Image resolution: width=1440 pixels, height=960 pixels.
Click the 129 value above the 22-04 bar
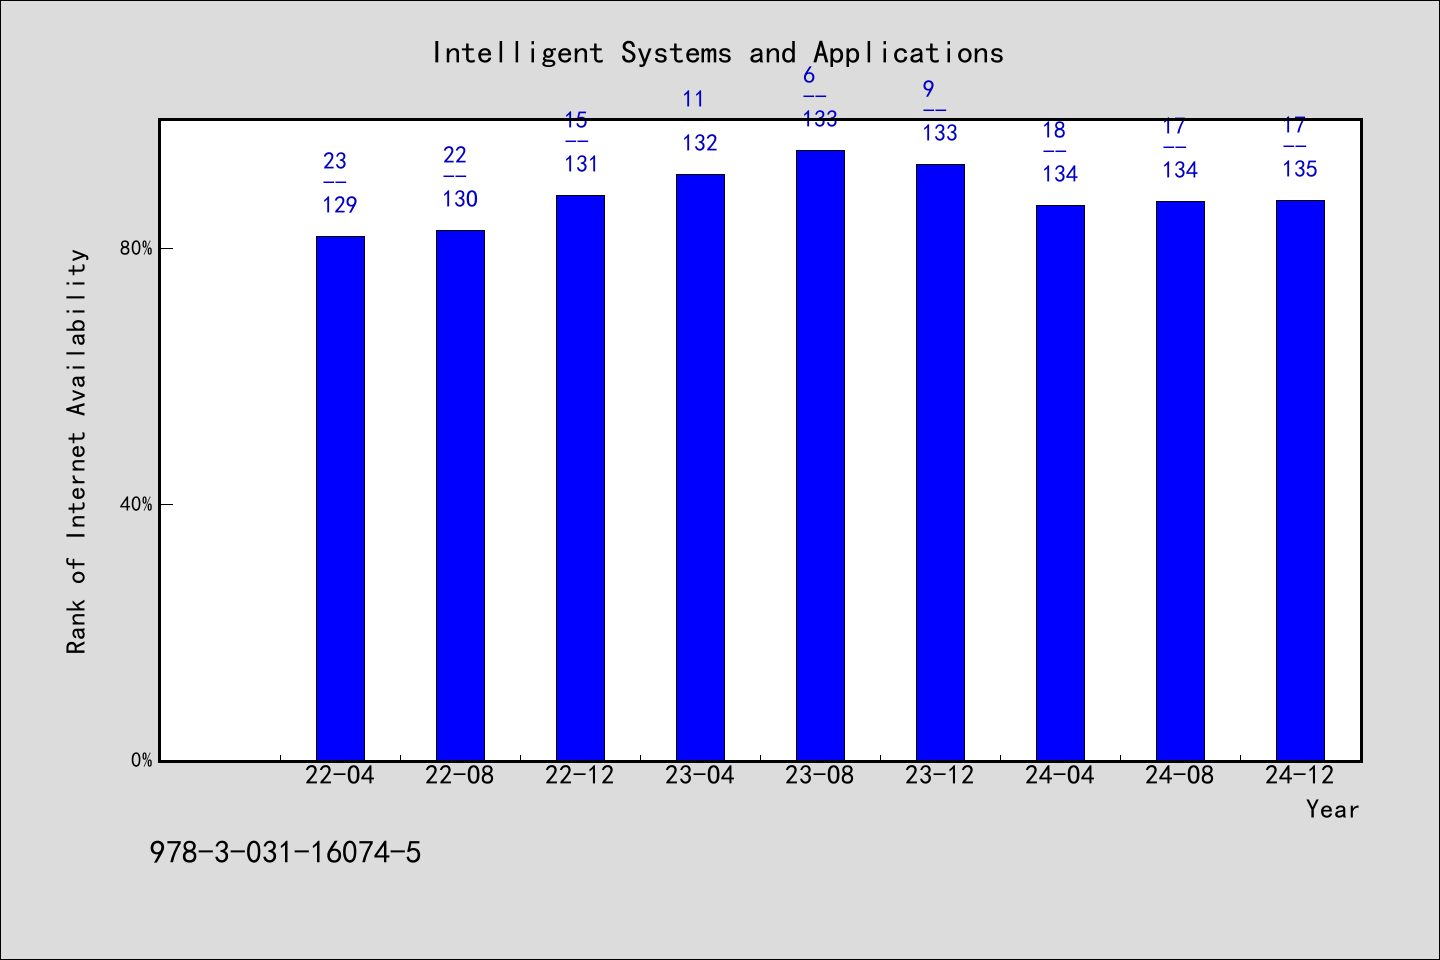(340, 205)
